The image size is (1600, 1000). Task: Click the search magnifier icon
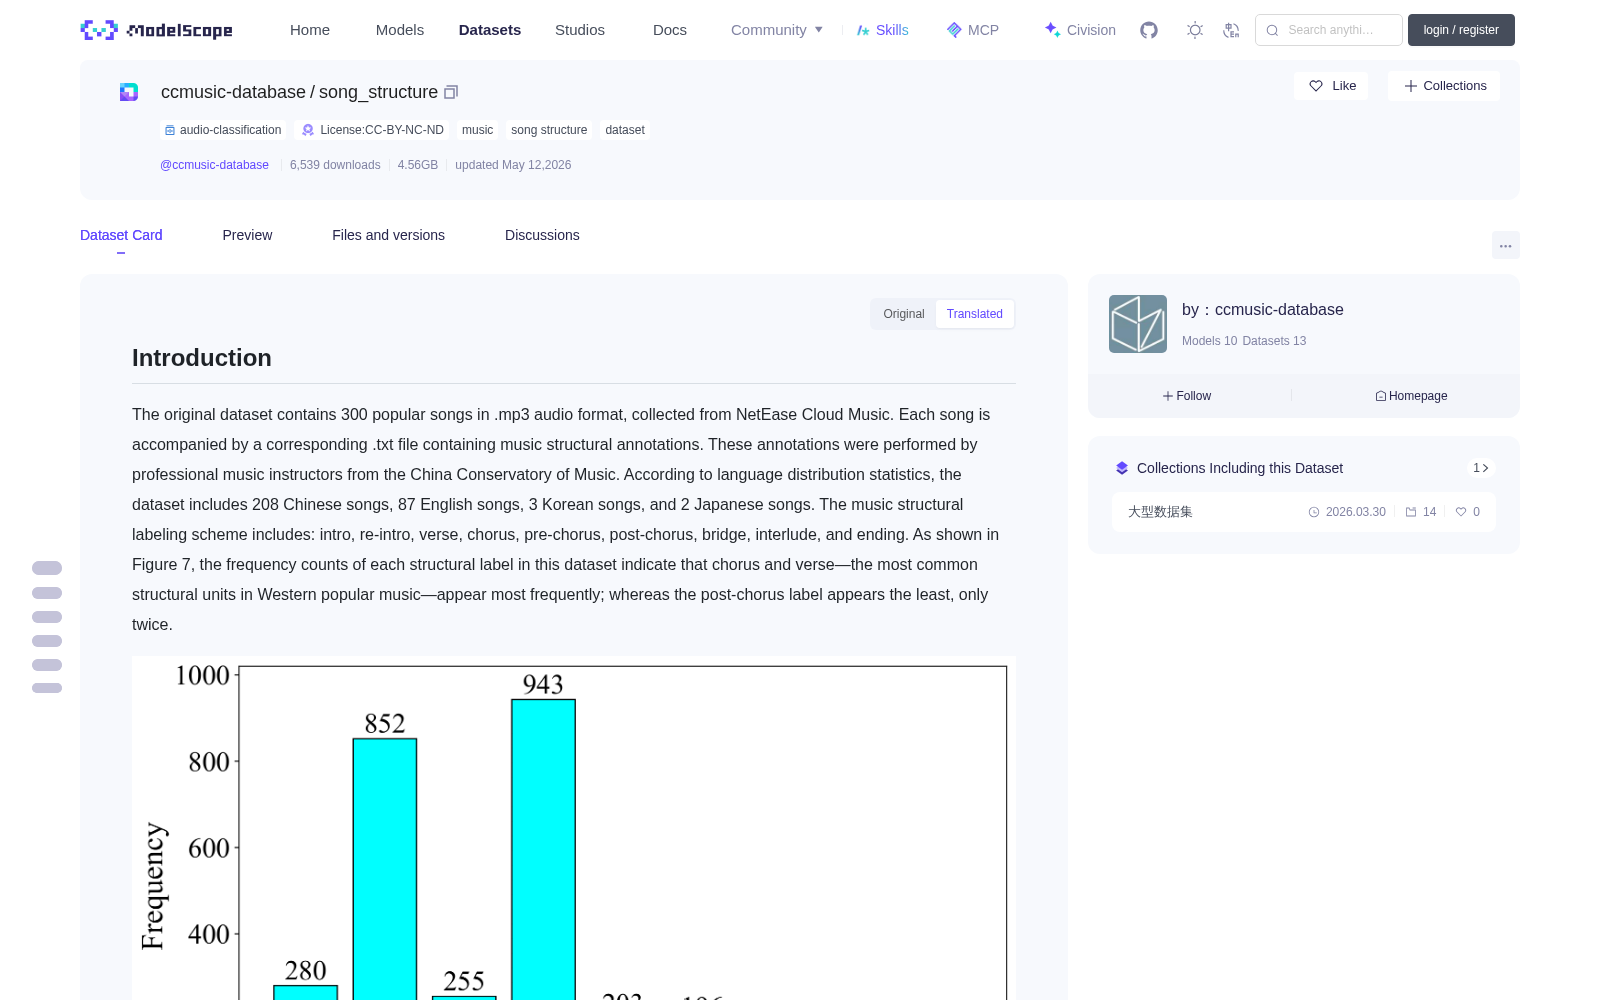1273,30
